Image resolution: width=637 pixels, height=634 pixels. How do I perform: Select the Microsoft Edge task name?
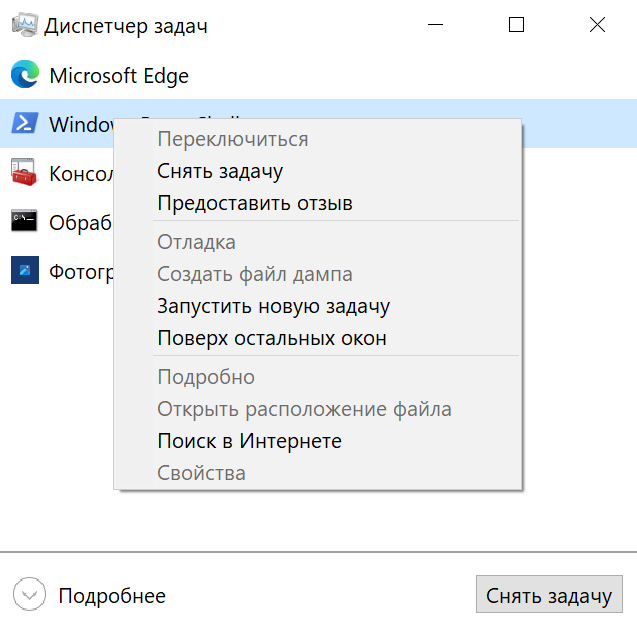[x=119, y=75]
